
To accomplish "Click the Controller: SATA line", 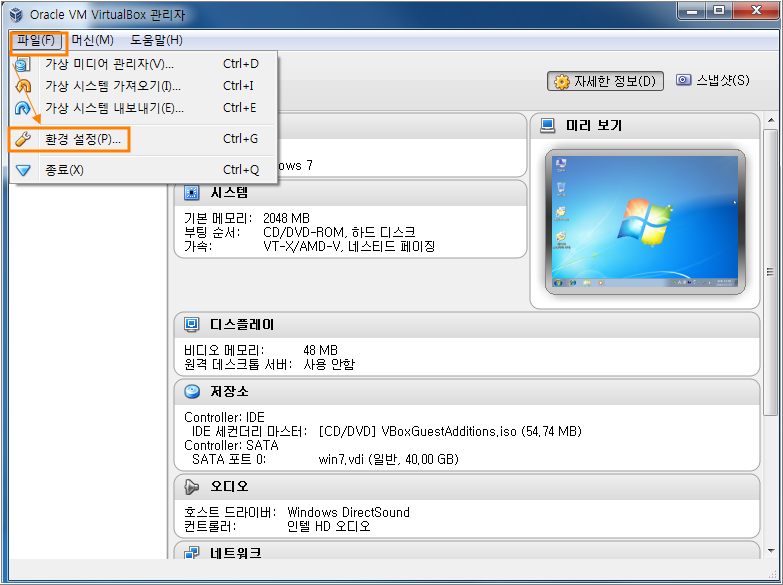I will coord(231,445).
